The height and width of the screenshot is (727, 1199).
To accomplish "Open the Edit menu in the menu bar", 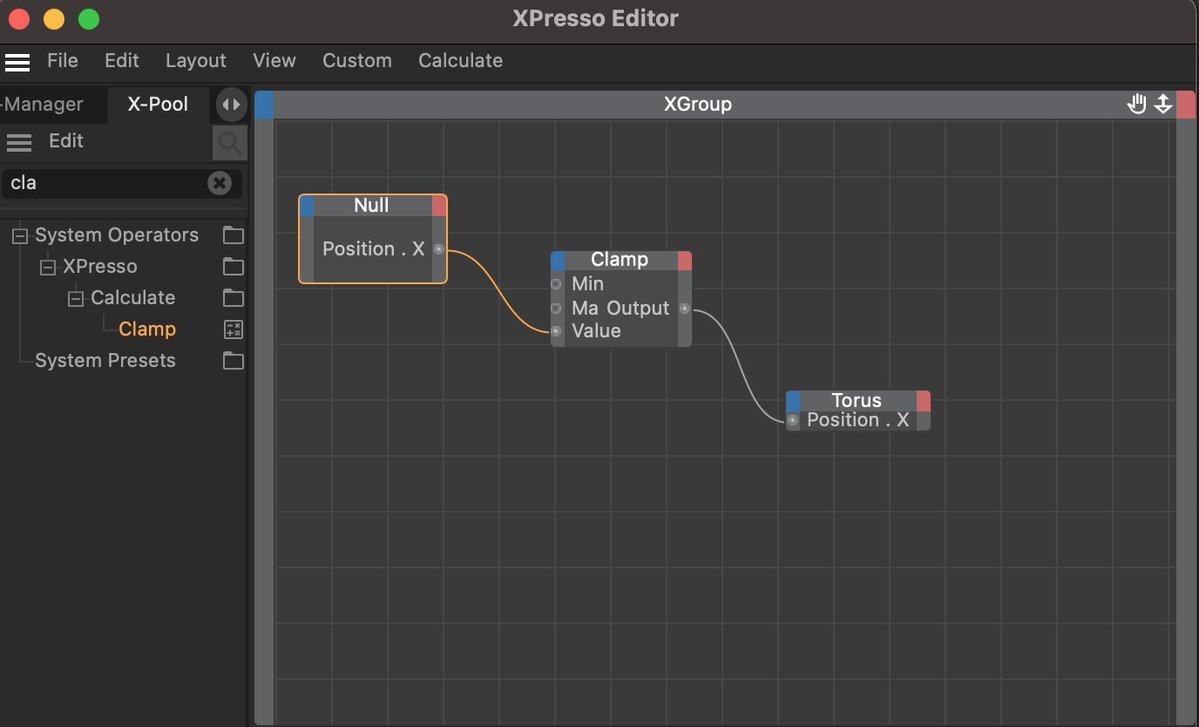I will pyautogui.click(x=122, y=60).
